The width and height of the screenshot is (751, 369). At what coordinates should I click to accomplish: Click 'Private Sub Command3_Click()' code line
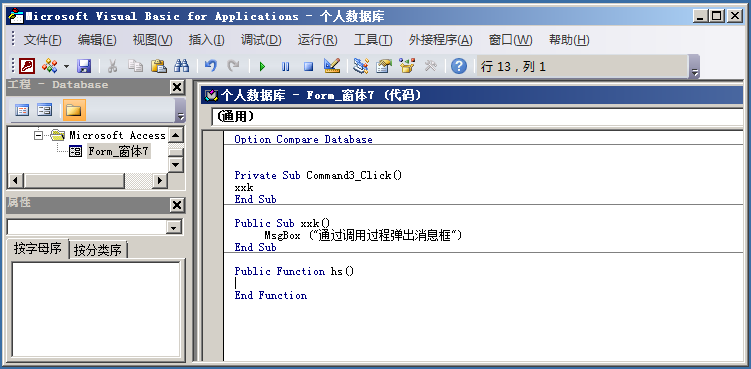click(x=318, y=175)
